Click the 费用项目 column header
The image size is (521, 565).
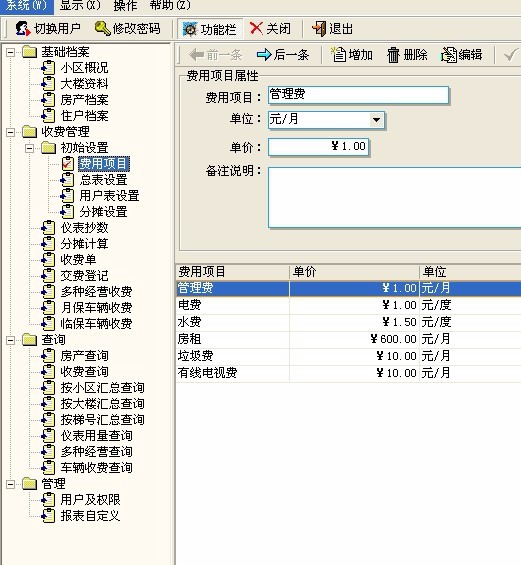tap(233, 272)
